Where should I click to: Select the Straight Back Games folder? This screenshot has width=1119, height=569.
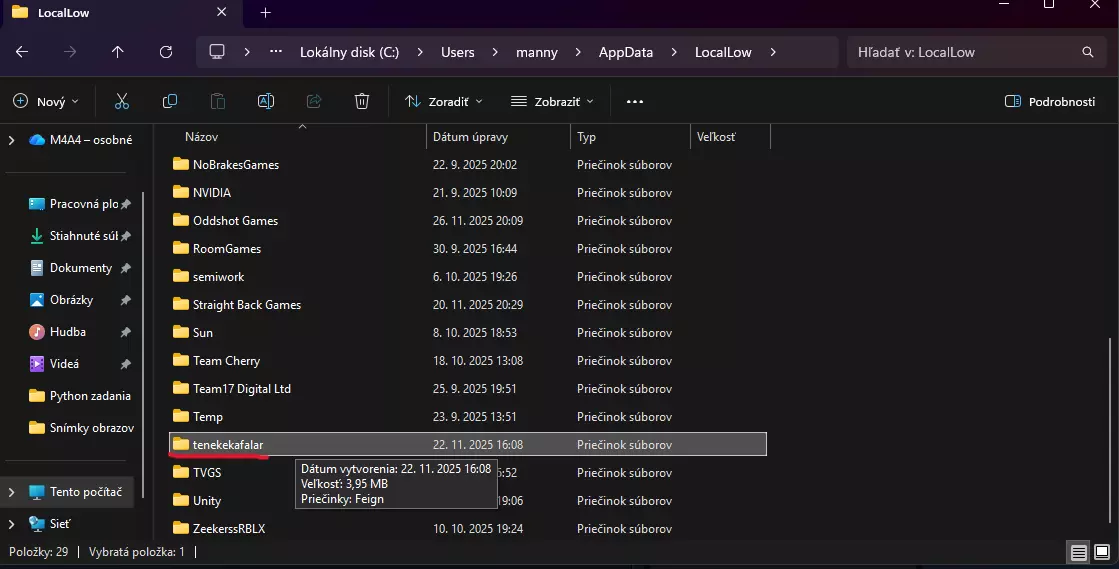coord(467,305)
